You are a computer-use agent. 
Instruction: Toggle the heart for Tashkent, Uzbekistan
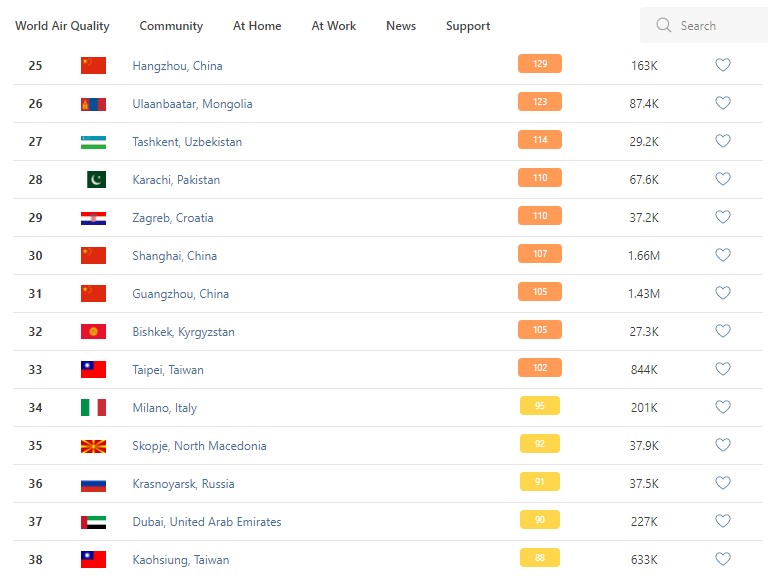click(x=723, y=142)
